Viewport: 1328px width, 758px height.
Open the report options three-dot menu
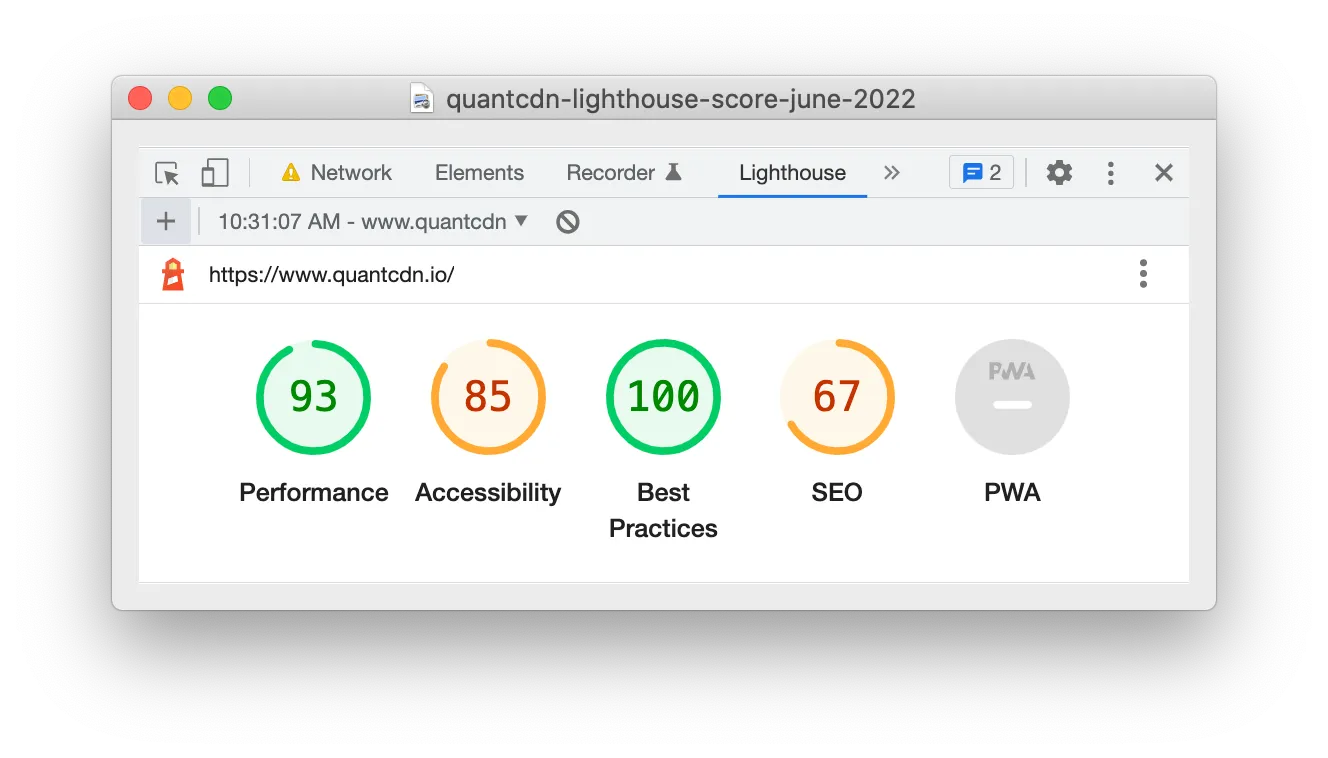[1143, 273]
